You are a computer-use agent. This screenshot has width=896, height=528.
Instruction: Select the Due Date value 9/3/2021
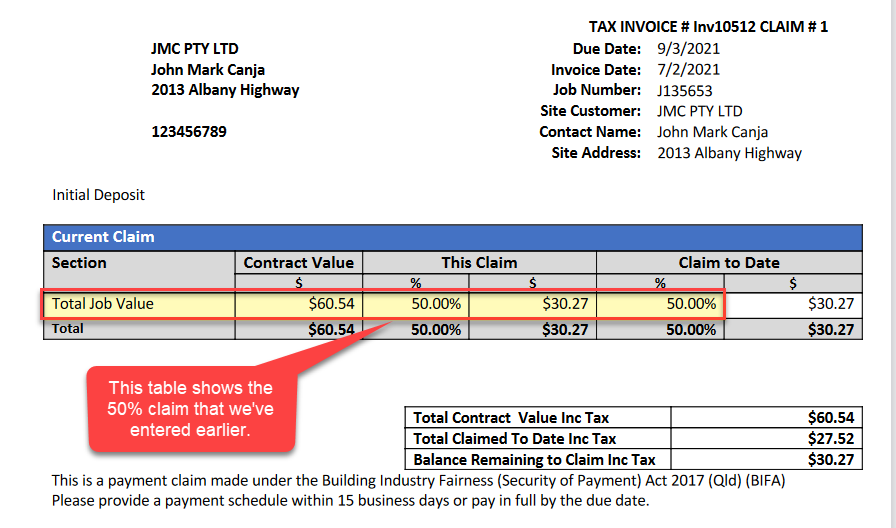688,48
